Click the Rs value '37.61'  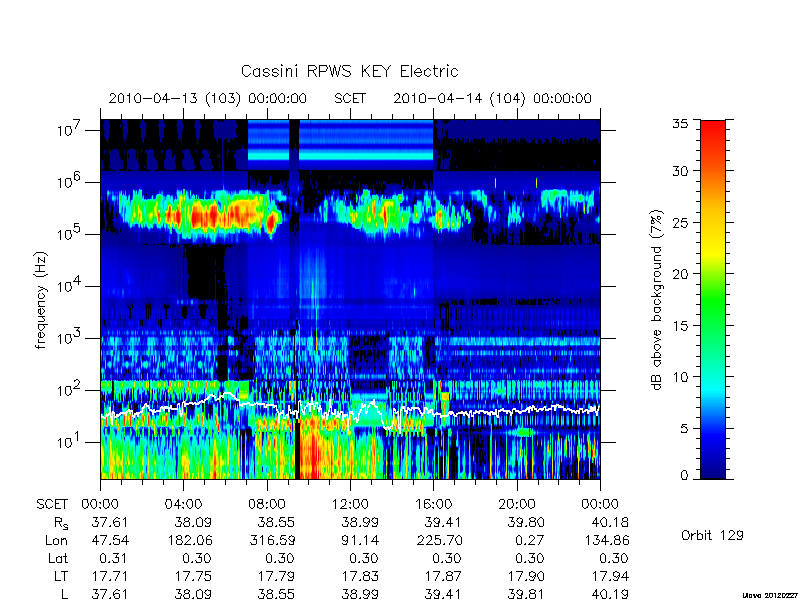[x=110, y=522]
